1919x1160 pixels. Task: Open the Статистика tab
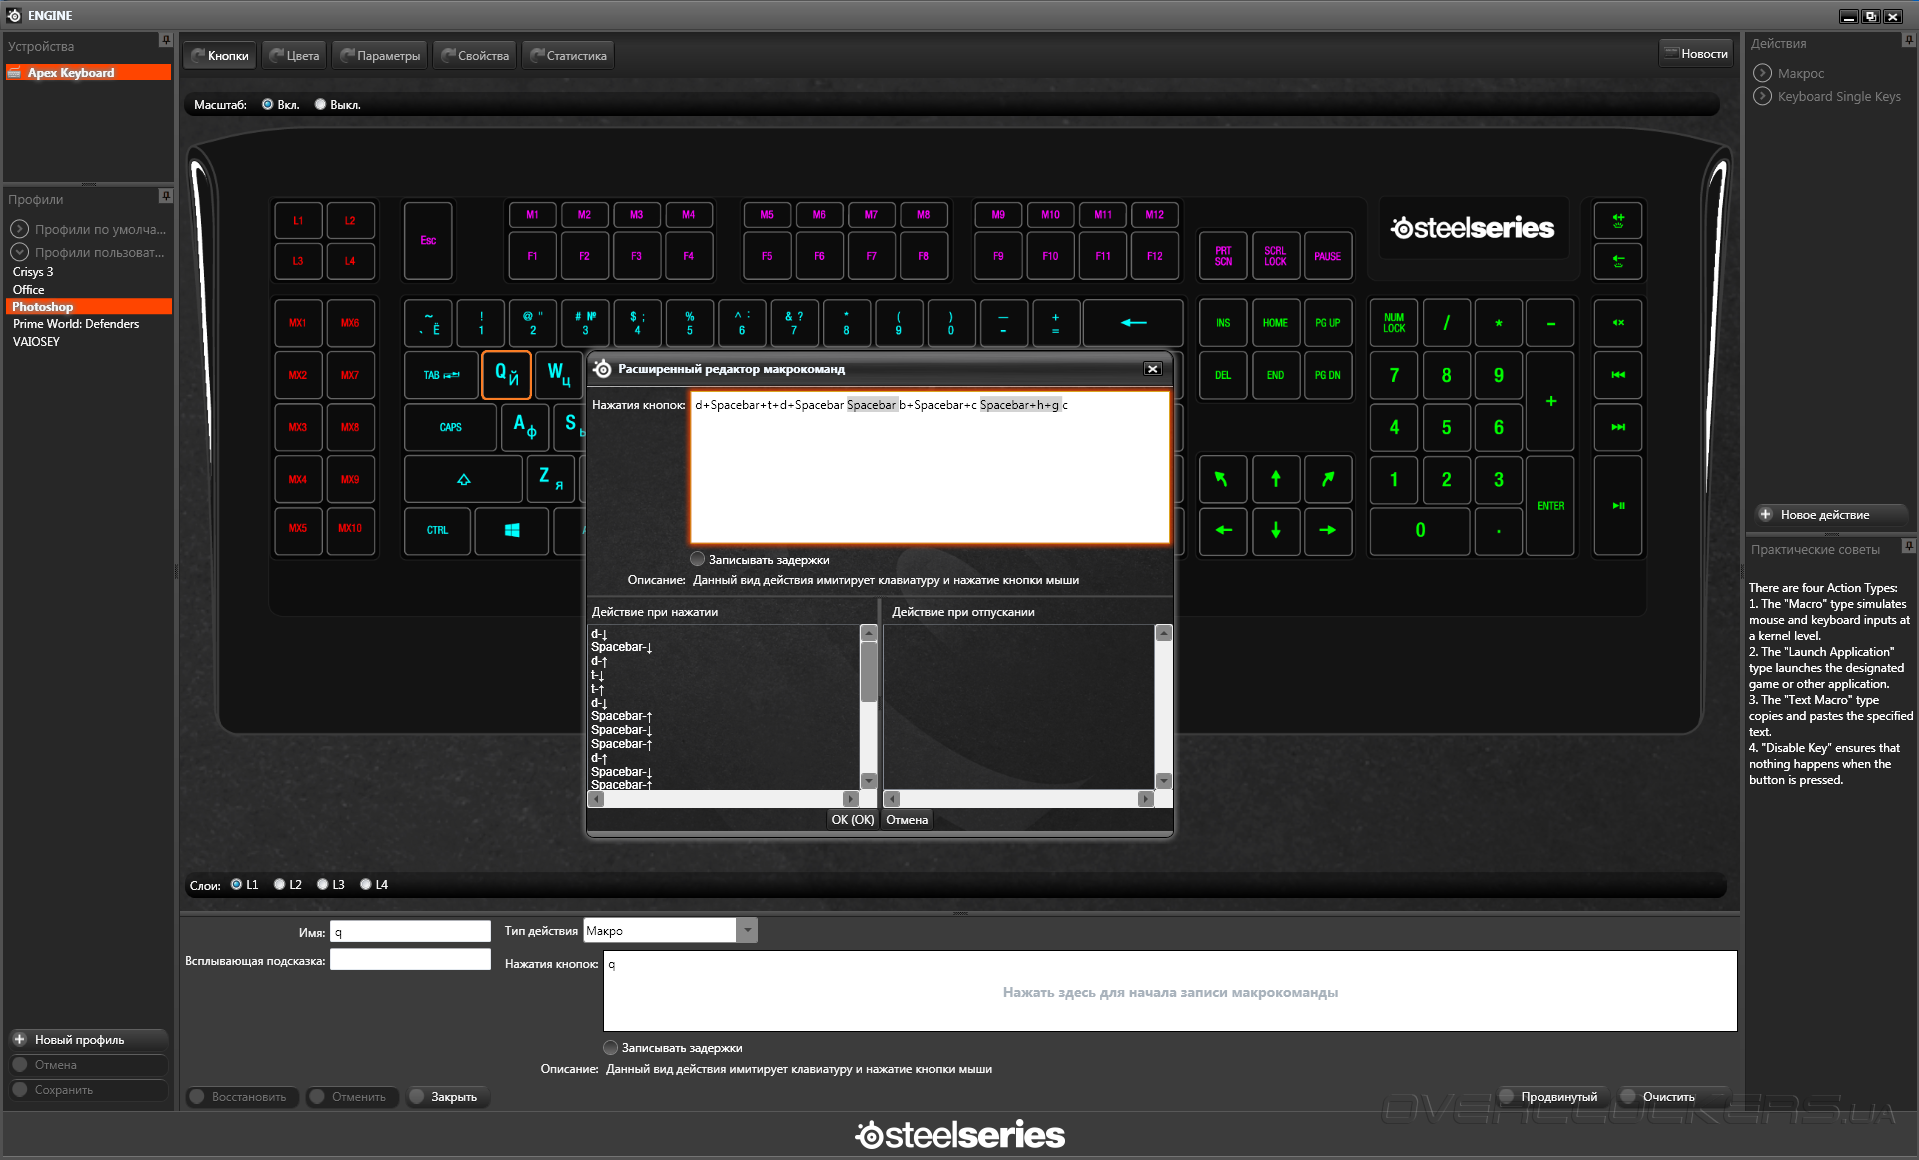pyautogui.click(x=568, y=56)
